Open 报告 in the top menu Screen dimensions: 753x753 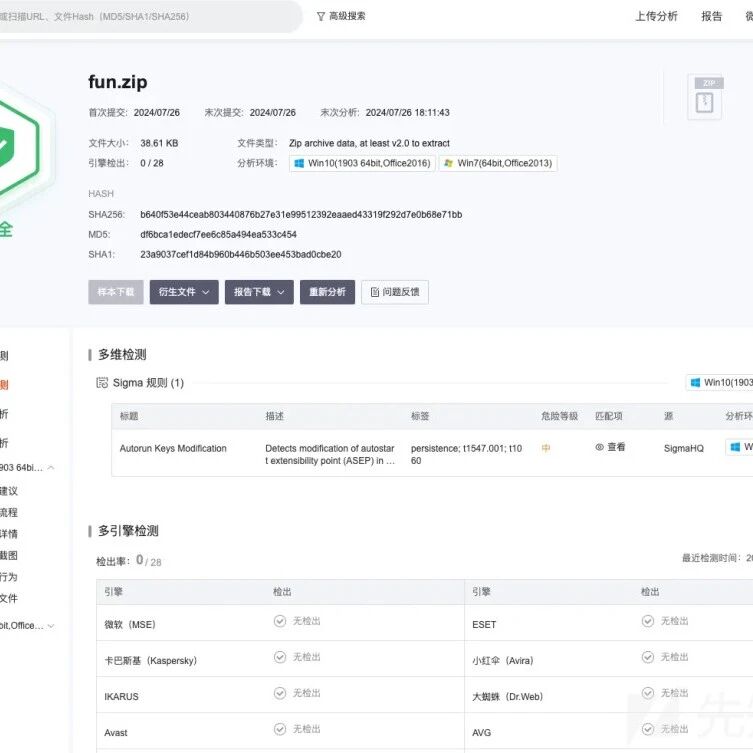[x=711, y=16]
